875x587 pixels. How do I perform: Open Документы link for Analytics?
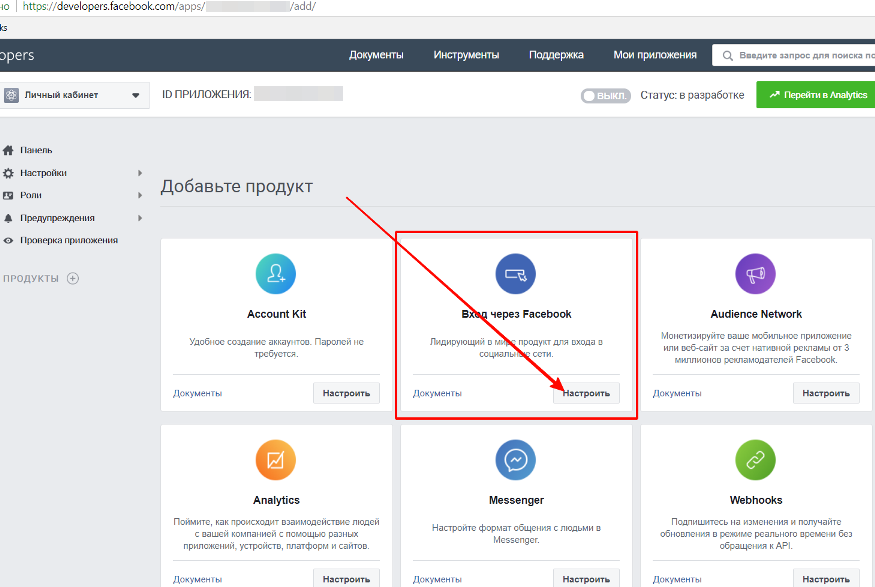[198, 580]
